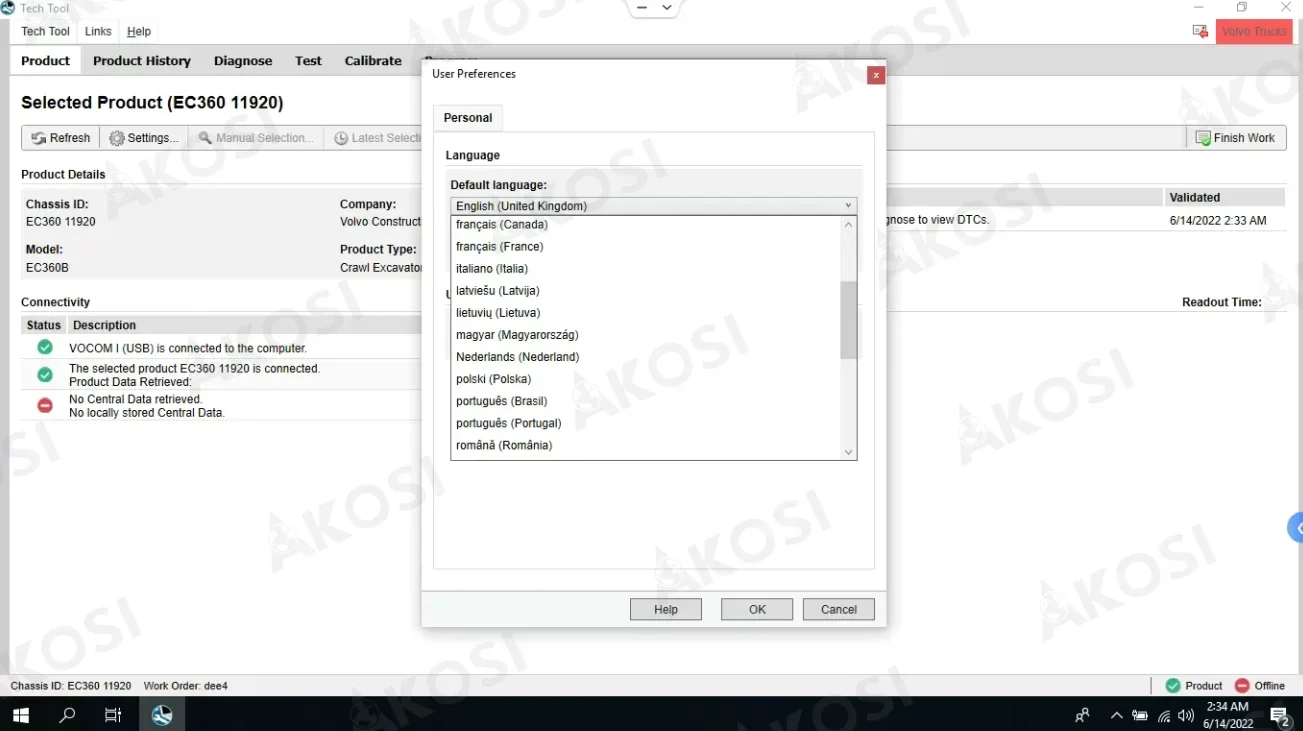Select the Personal tab in User Preferences

[468, 118]
